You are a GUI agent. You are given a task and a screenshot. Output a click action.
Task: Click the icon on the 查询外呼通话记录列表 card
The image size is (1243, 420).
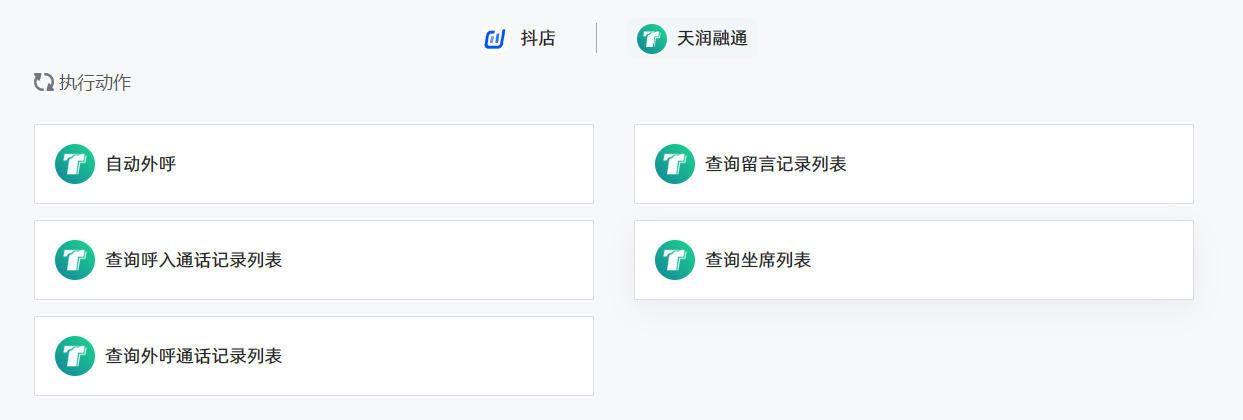coord(75,356)
